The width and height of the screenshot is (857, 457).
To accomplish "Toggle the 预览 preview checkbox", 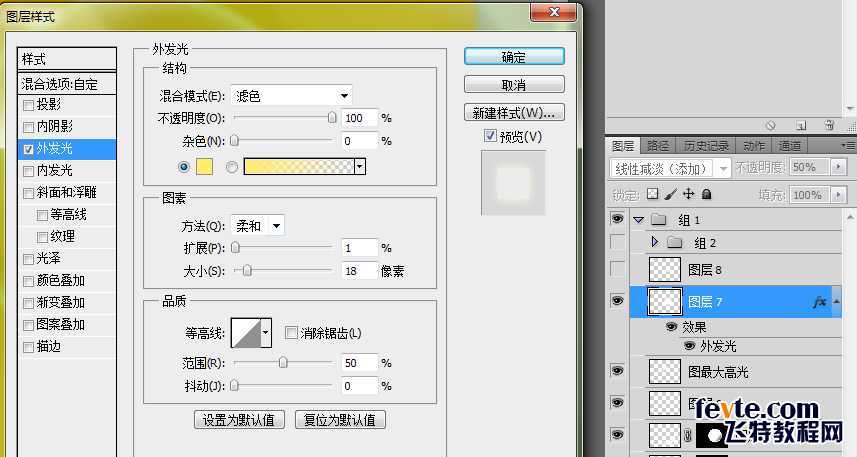I will pyautogui.click(x=490, y=136).
